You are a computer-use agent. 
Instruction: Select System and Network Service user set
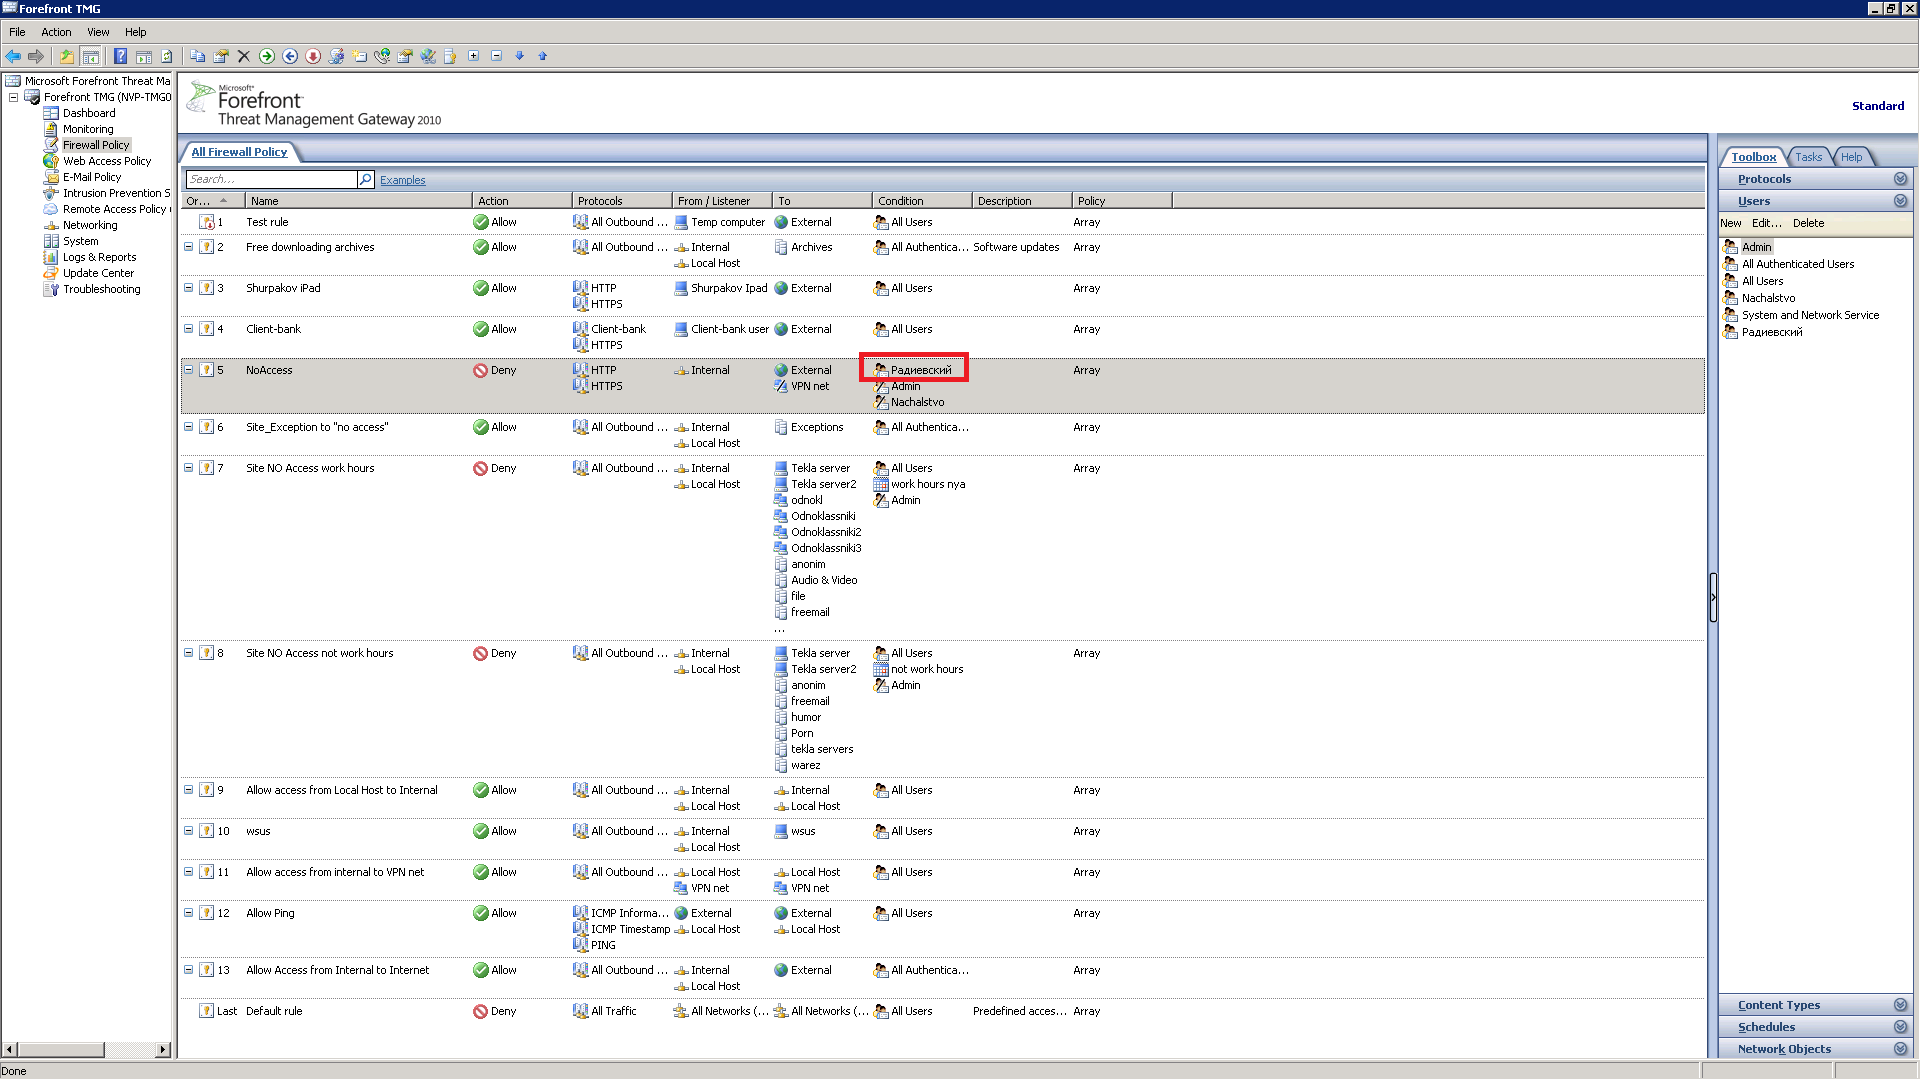pos(1810,315)
